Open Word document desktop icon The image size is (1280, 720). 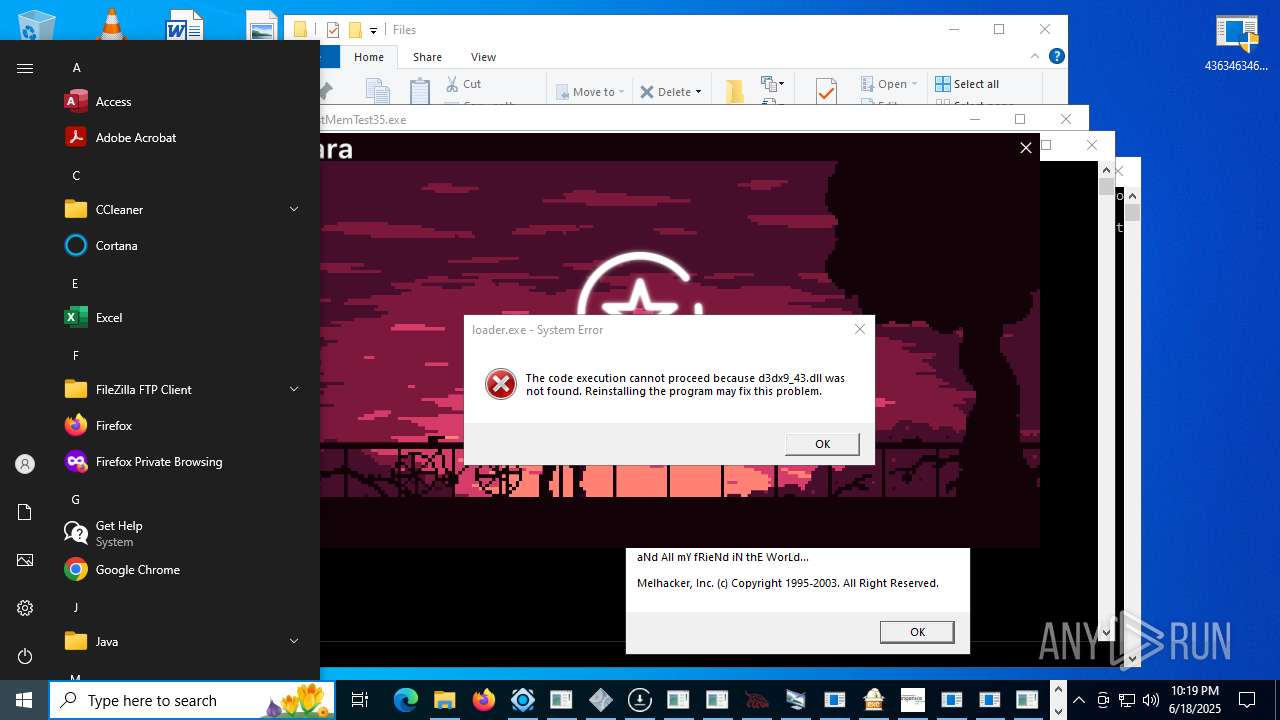[x=184, y=25]
